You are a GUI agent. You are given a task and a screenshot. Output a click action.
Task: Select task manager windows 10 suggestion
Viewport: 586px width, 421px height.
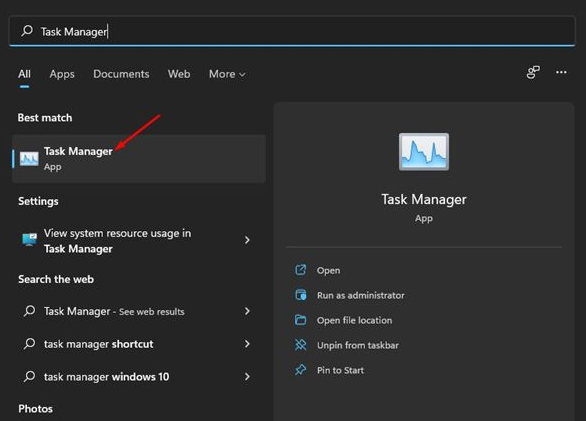pyautogui.click(x=139, y=376)
